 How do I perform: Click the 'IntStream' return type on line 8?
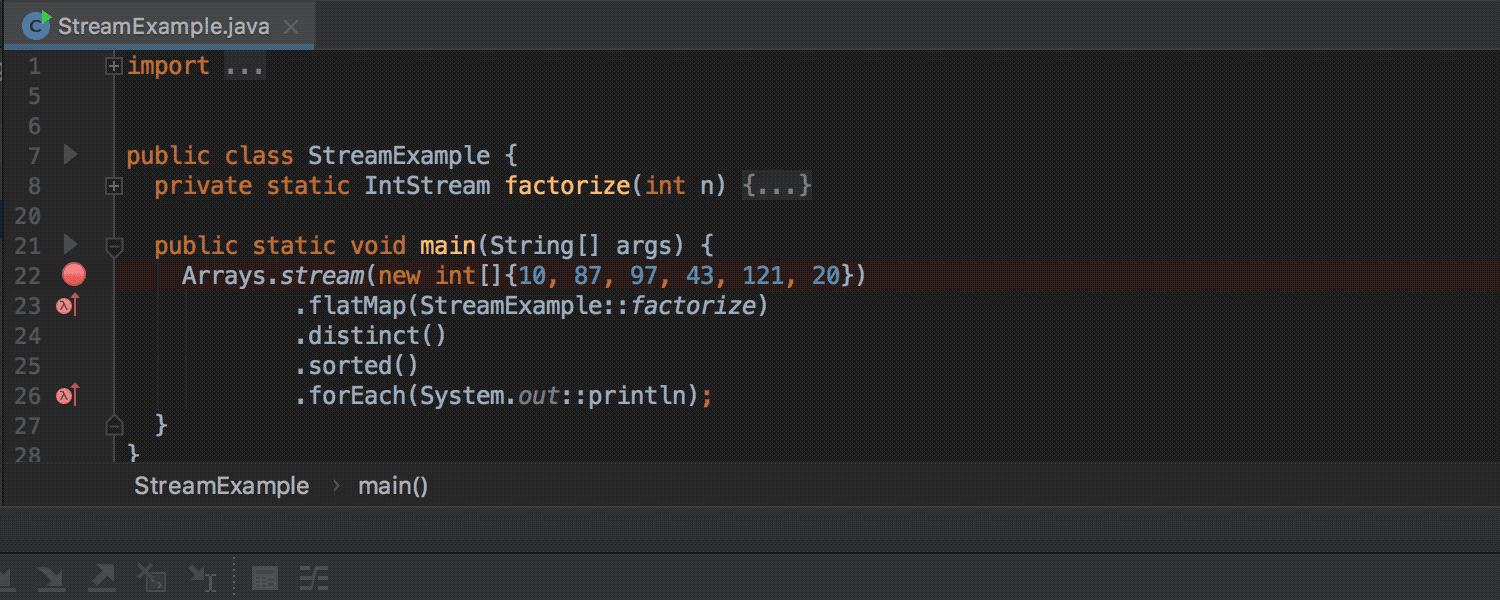pyautogui.click(x=427, y=186)
